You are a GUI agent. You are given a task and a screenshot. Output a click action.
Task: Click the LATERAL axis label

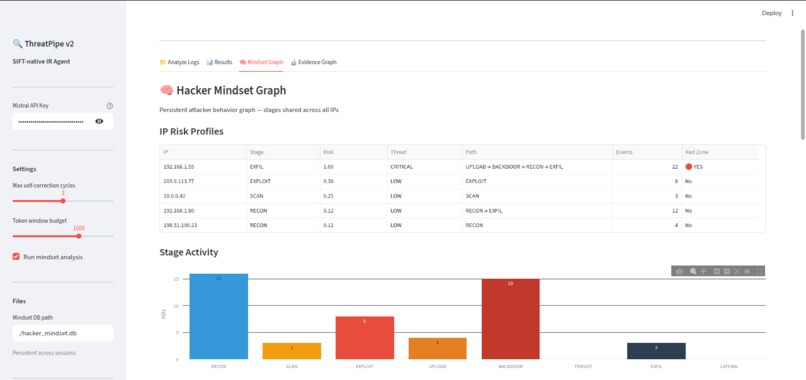pos(729,367)
